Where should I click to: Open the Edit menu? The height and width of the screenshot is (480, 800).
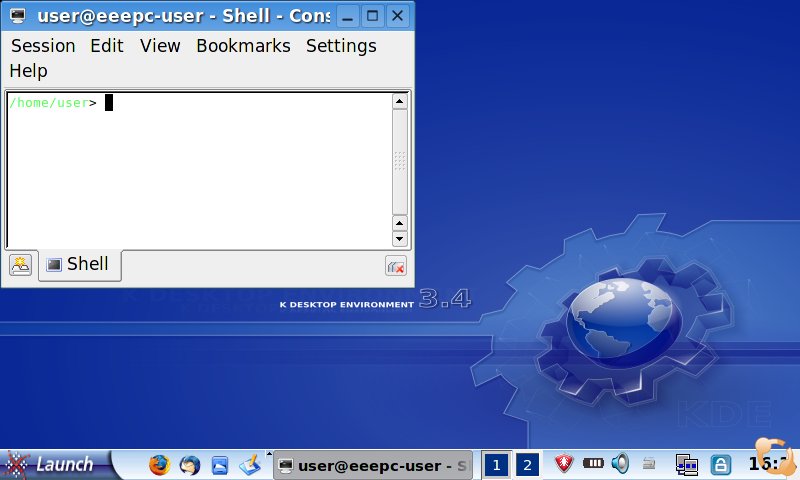(107, 46)
